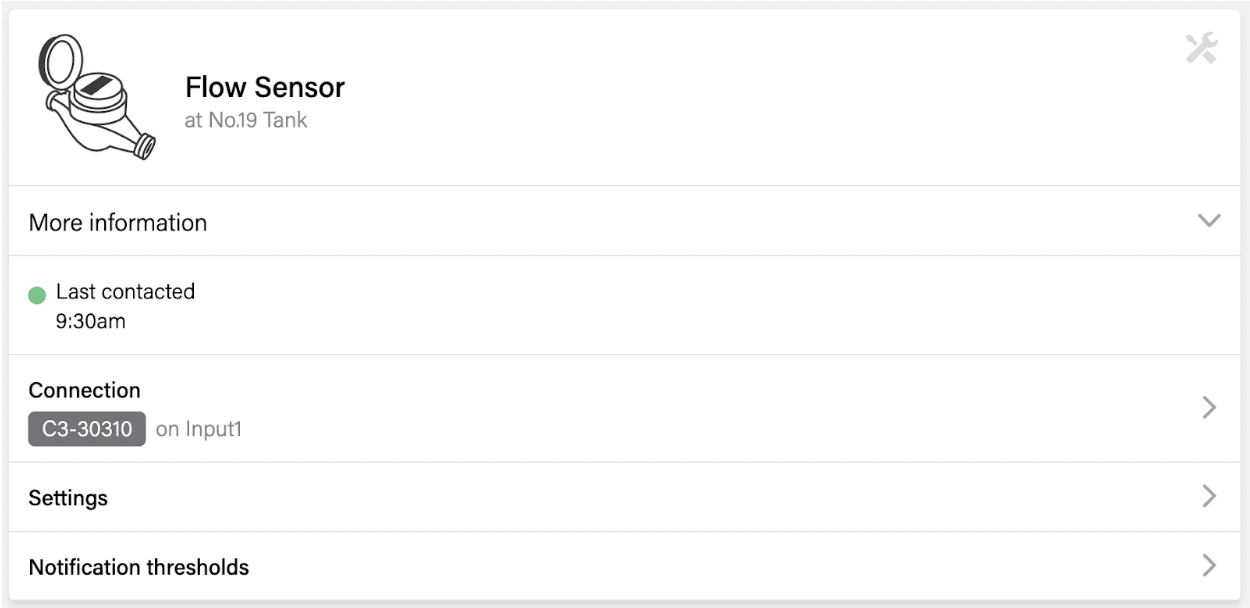Viewport: 1250px width, 608px height.
Task: Click the Connection heading text
Action: [x=85, y=390]
